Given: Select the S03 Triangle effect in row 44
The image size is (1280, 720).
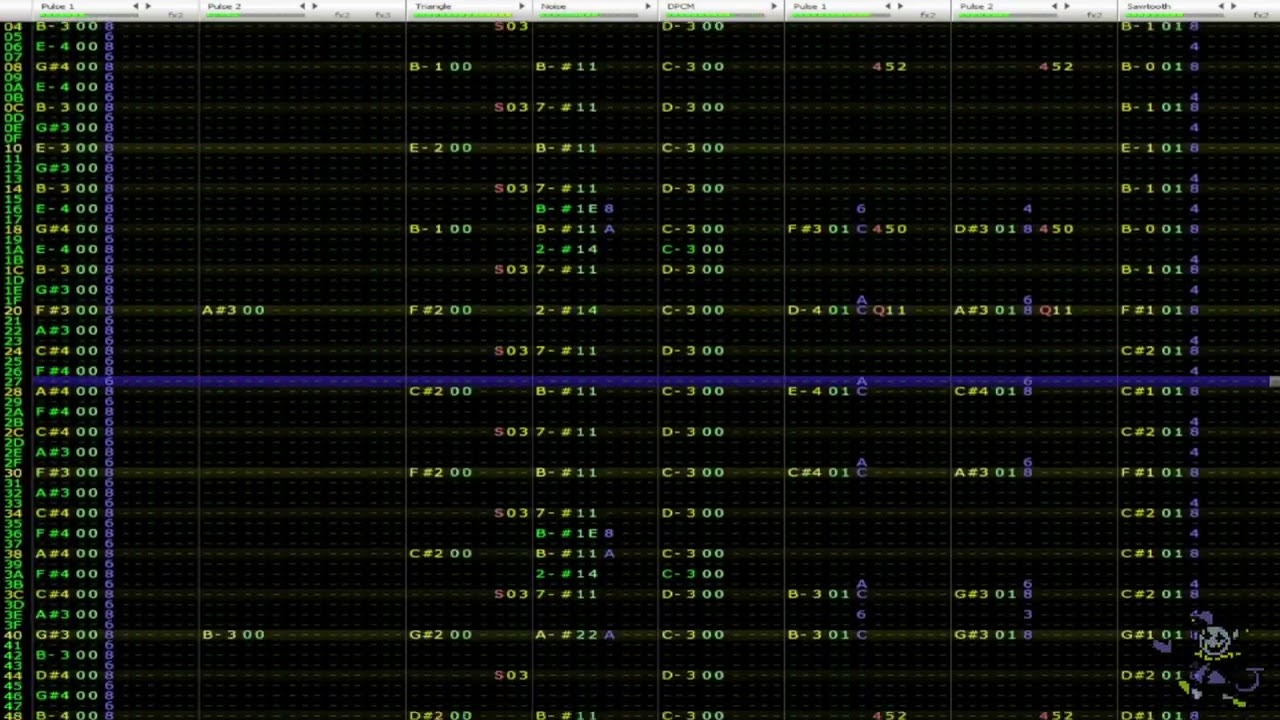Looking at the screenshot, I should click(511, 675).
